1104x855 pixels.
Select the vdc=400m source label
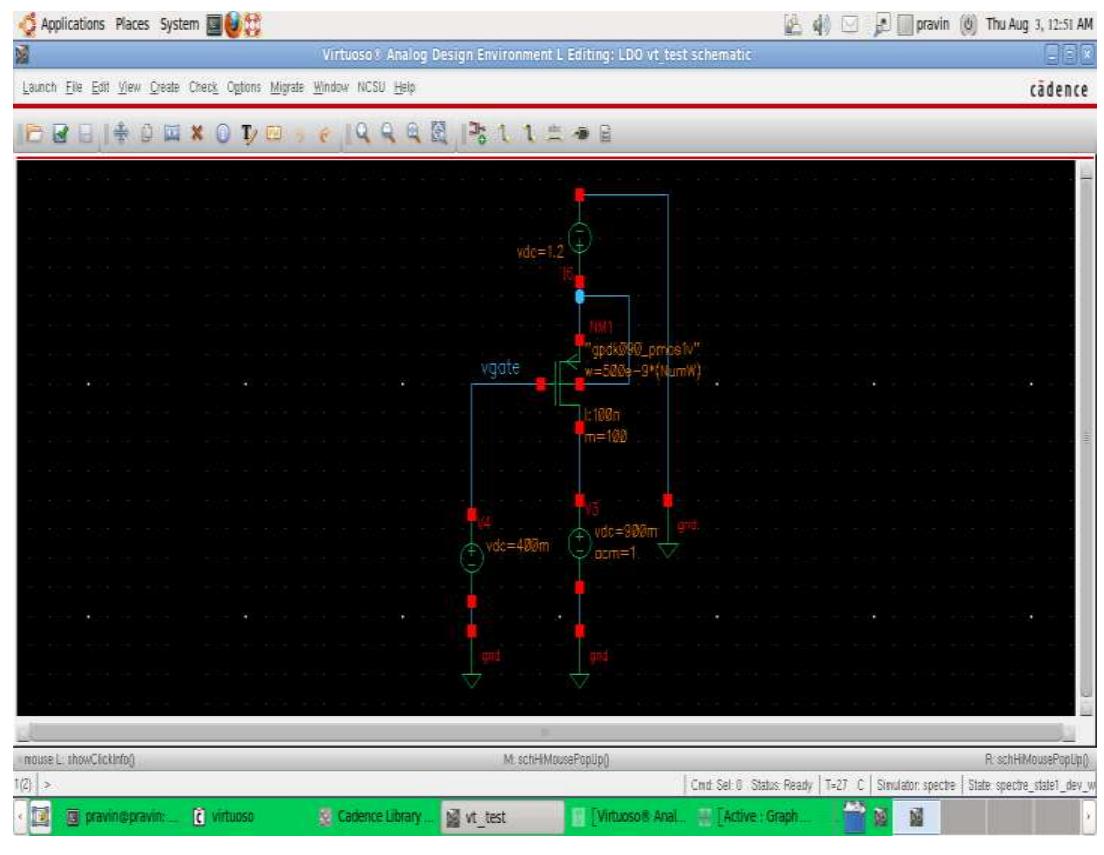tap(517, 546)
